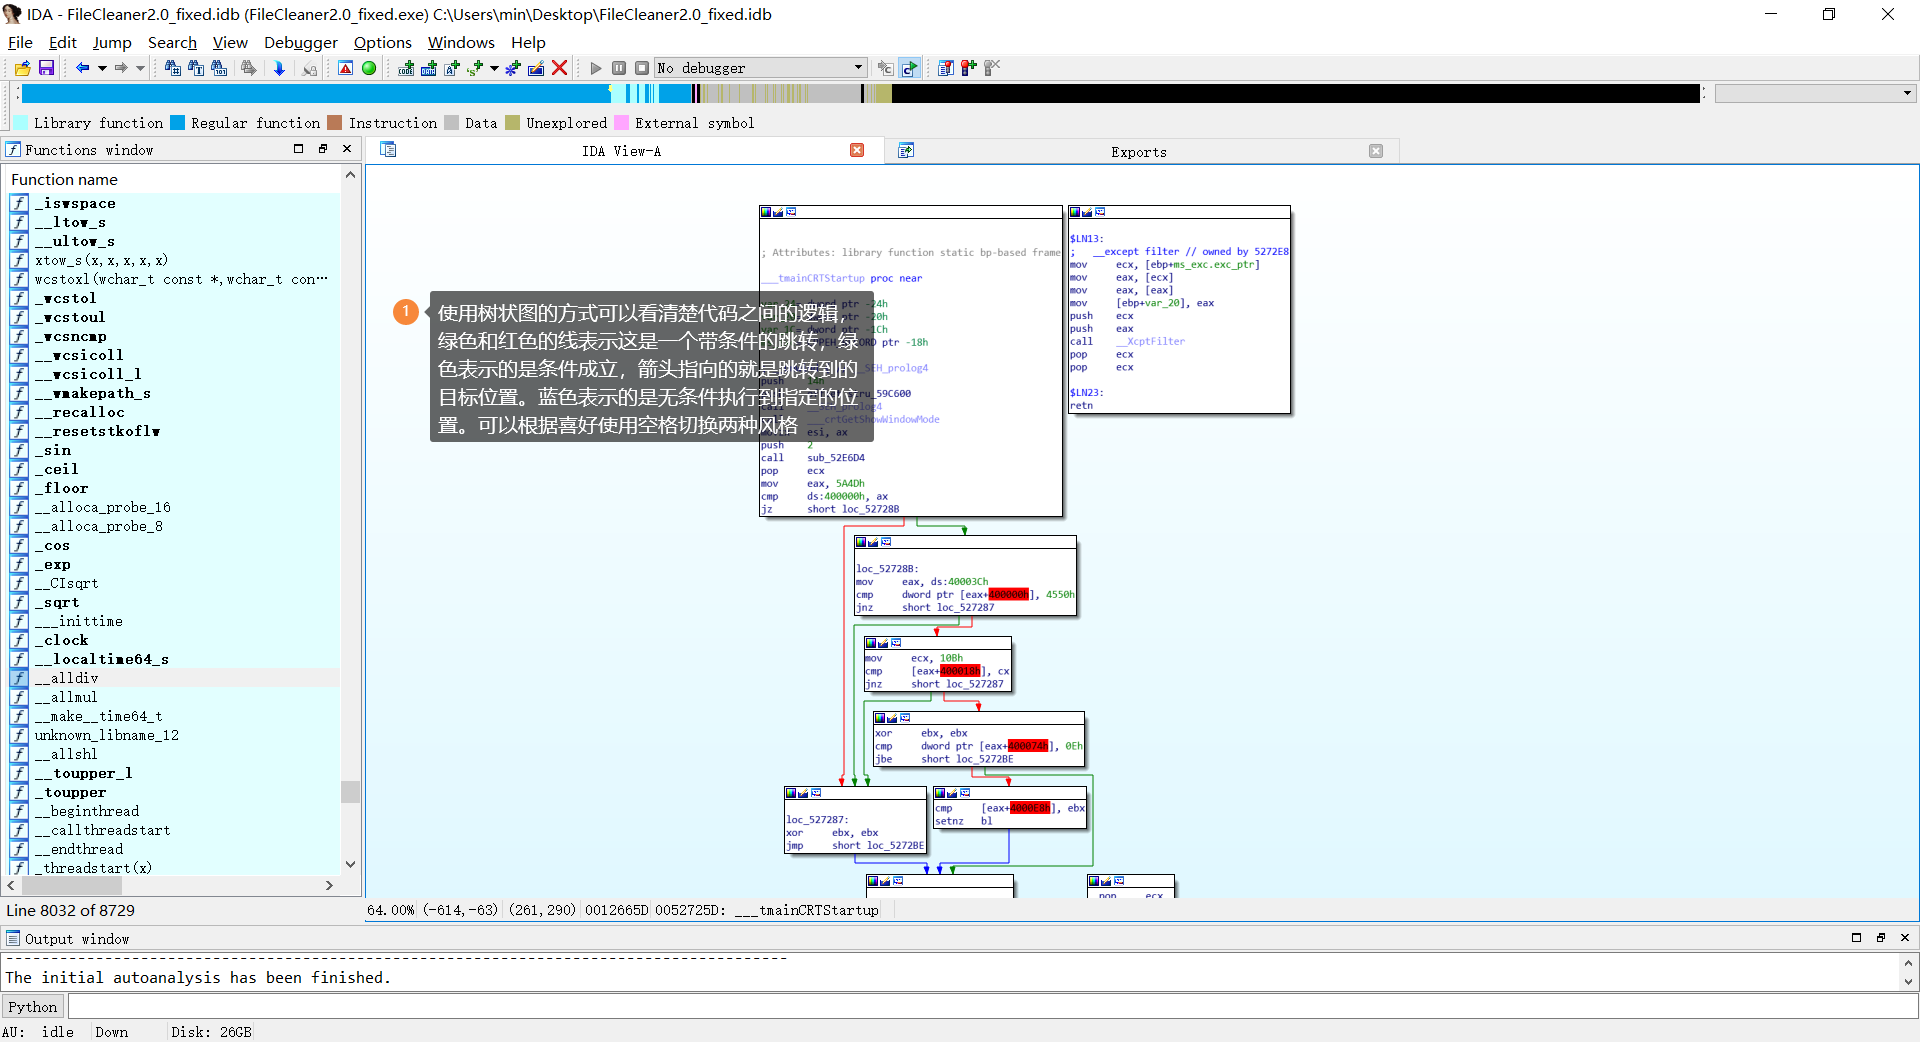The image size is (1920, 1042).
Task: Click the Convert to data icon
Action: pos(429,68)
